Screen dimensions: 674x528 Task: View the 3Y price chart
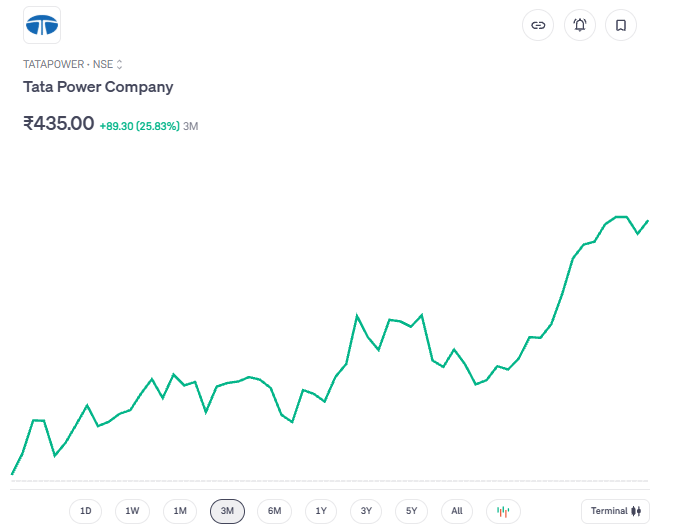pos(366,511)
